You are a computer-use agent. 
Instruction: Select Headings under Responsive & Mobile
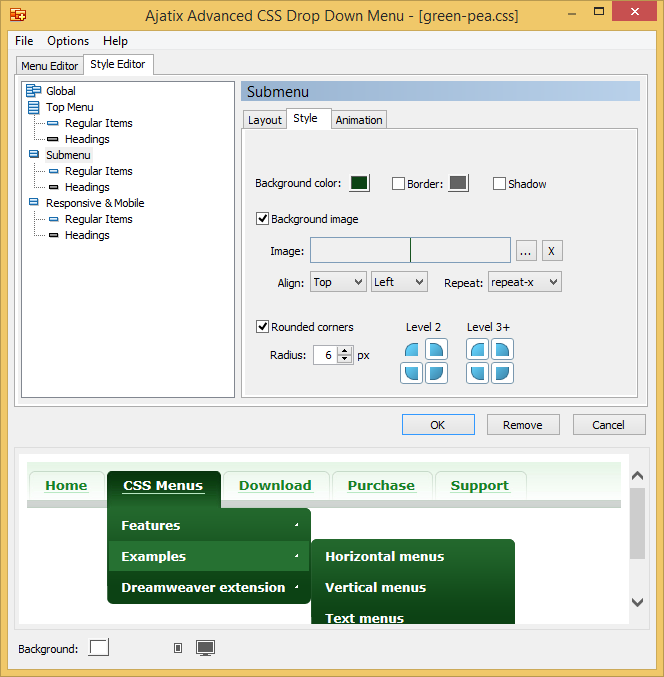87,235
